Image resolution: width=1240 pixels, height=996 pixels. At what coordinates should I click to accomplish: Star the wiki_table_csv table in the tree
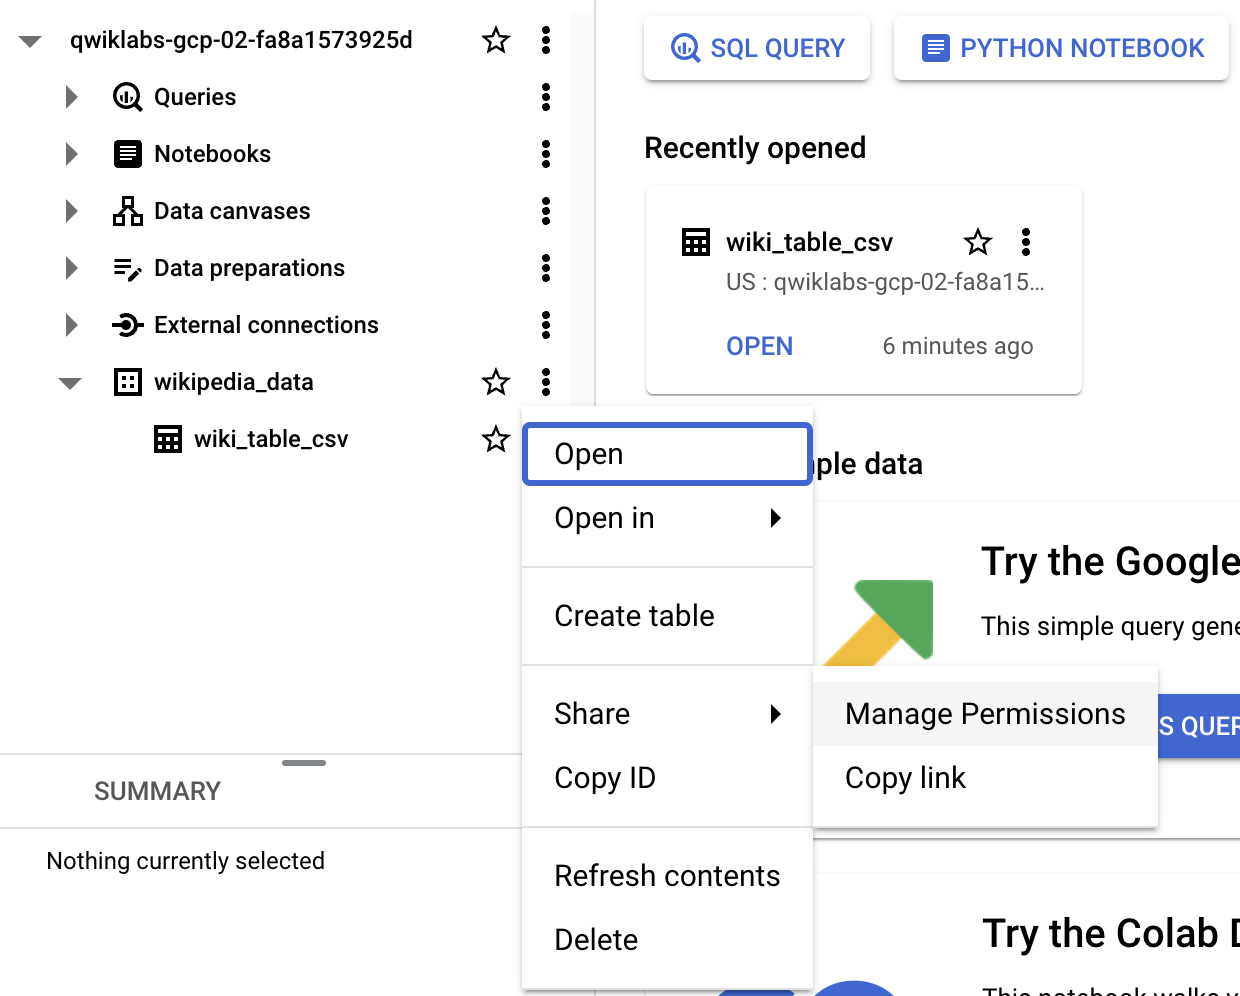(496, 439)
